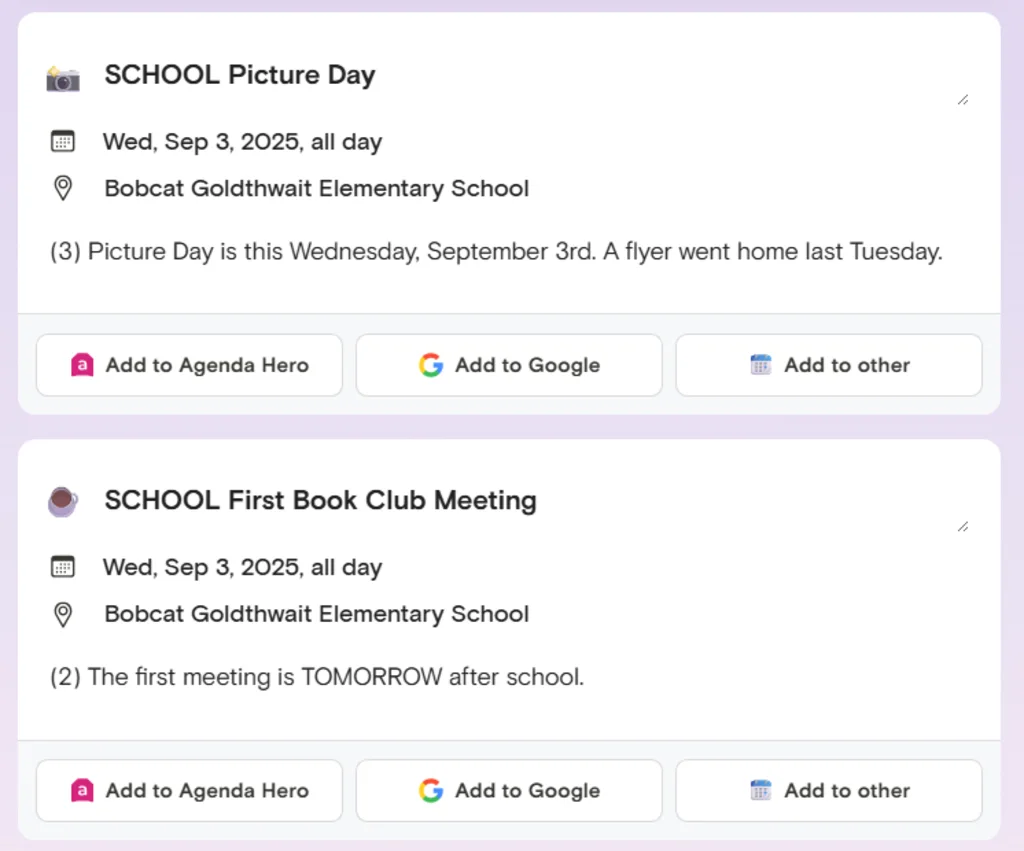
Task: Add Picture Day to other calendar
Action: coord(829,365)
